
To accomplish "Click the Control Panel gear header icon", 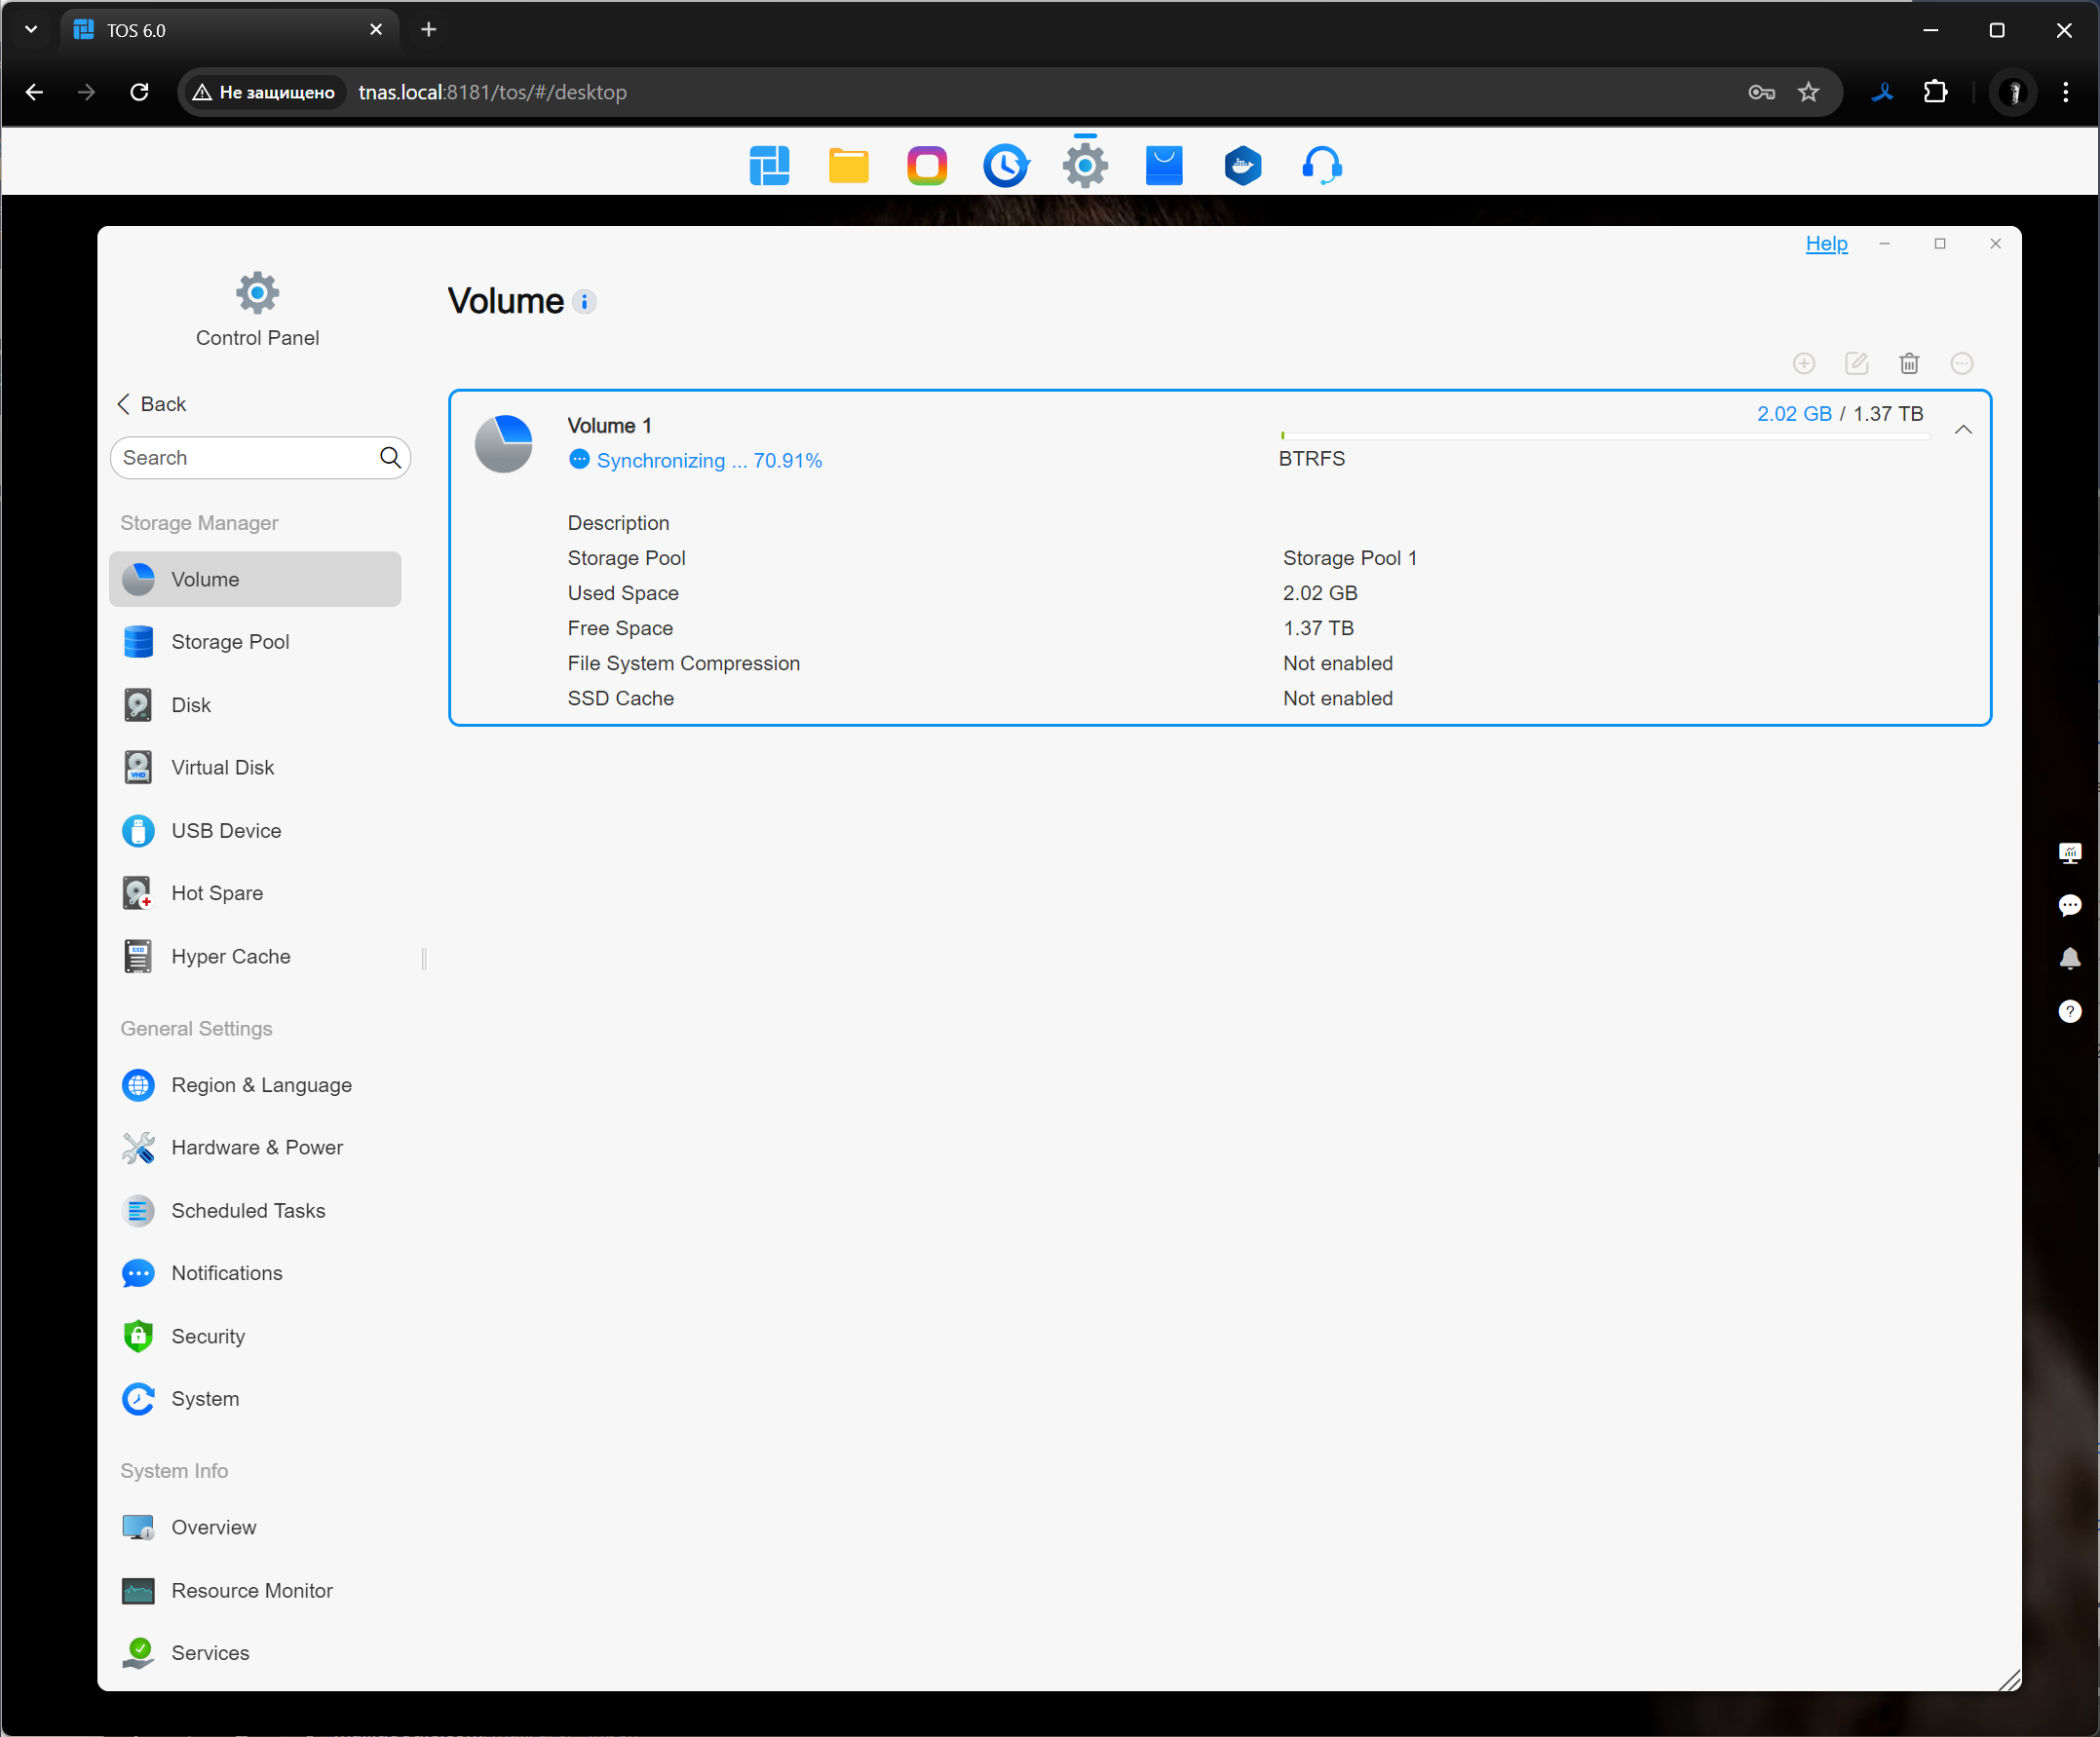I will point(257,293).
